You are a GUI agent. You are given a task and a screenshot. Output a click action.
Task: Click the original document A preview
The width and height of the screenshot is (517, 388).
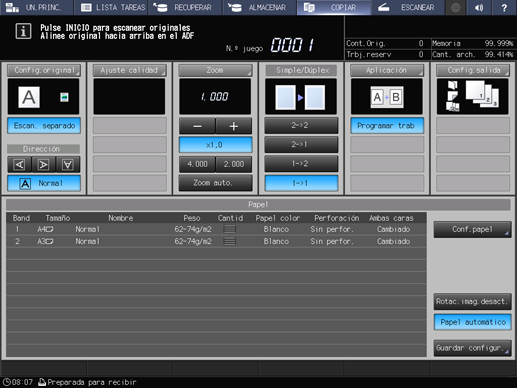(29, 97)
